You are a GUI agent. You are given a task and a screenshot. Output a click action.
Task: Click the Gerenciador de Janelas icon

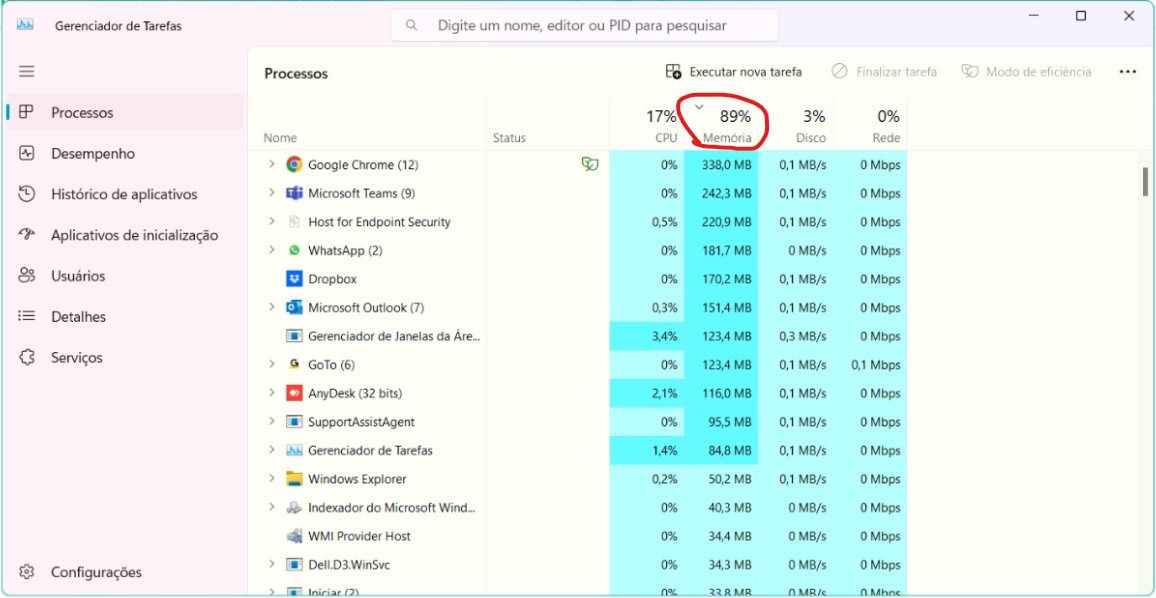point(294,336)
